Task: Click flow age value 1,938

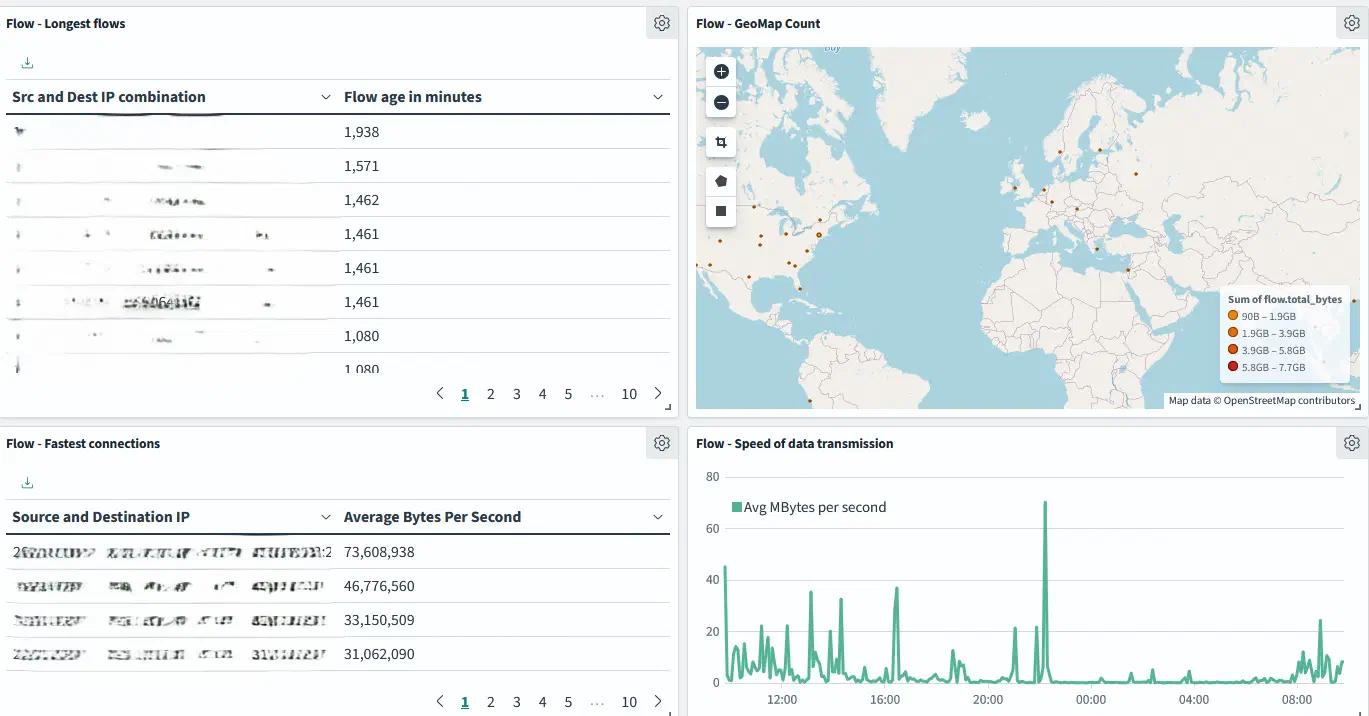Action: [x=361, y=132]
